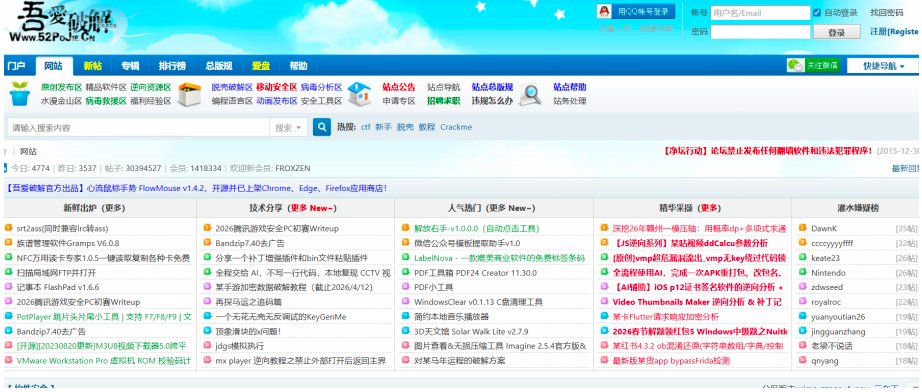Click the icon beside 深挖26年赣州一模压轴 post
This screenshot has height=392, width=922.
604,228
